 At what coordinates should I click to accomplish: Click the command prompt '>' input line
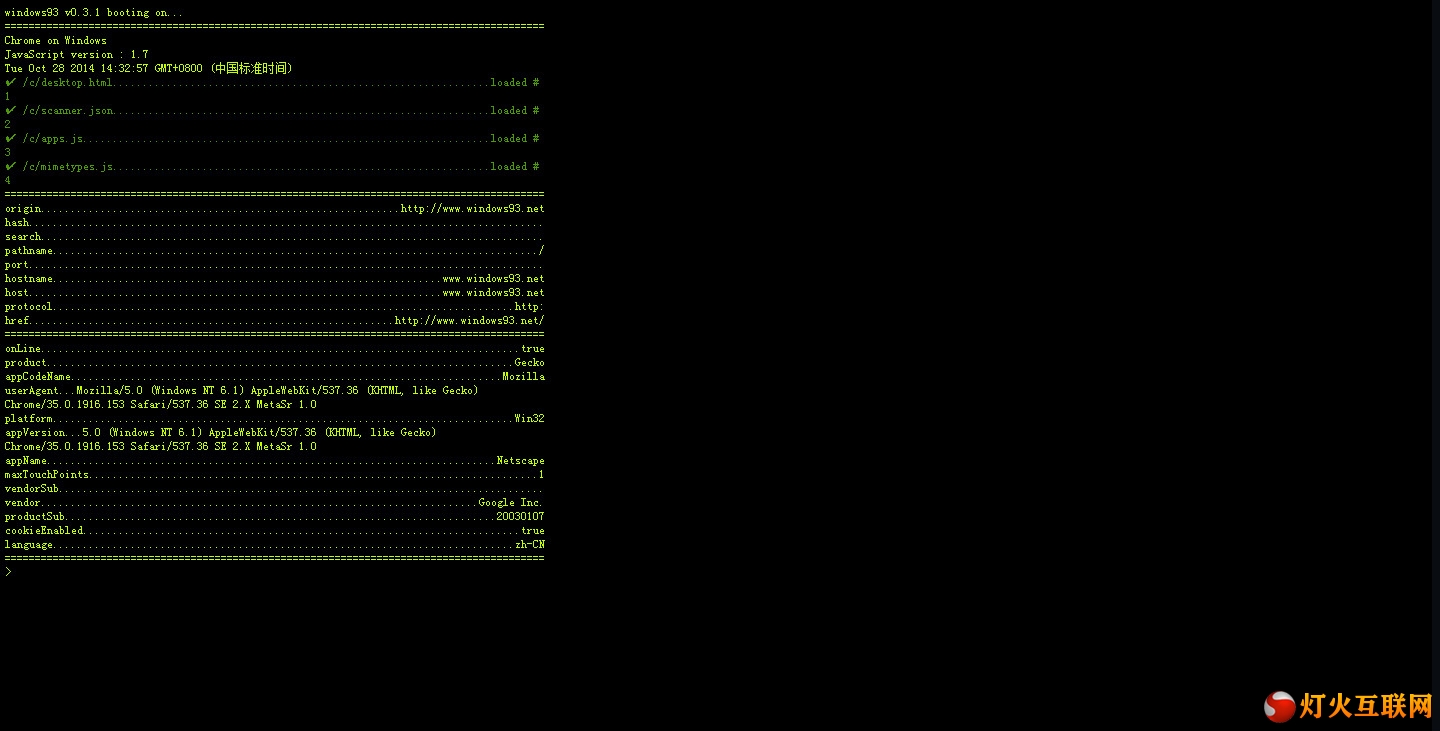pyautogui.click(x=8, y=572)
